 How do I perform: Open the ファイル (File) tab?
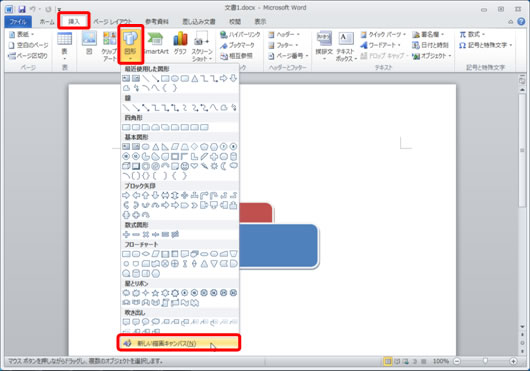18,22
